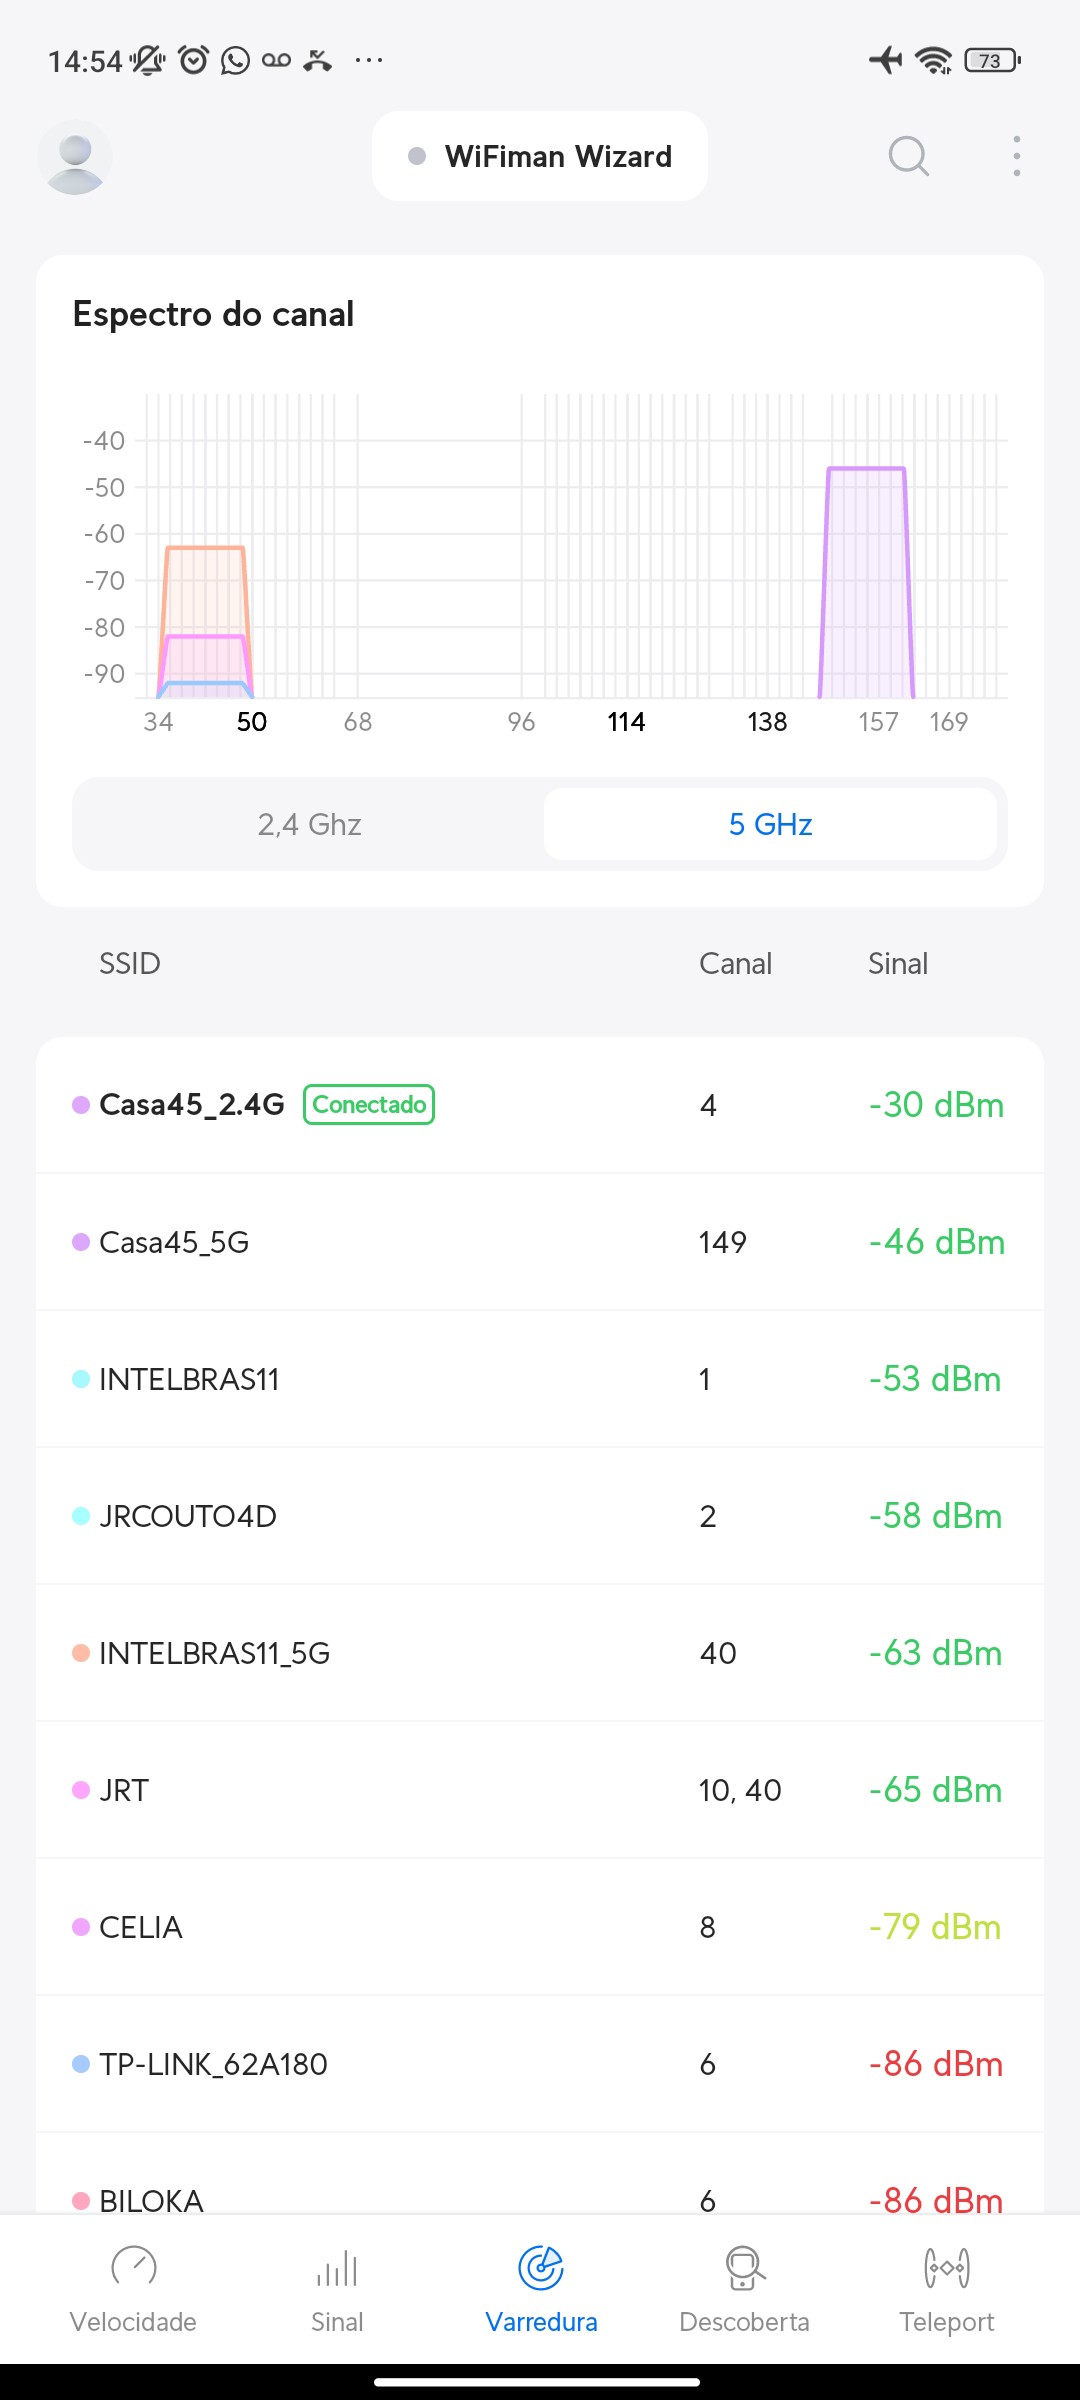Screen dimensions: 1080x2400
Task: Switch to the Sinal signal tab
Action: 337,2286
